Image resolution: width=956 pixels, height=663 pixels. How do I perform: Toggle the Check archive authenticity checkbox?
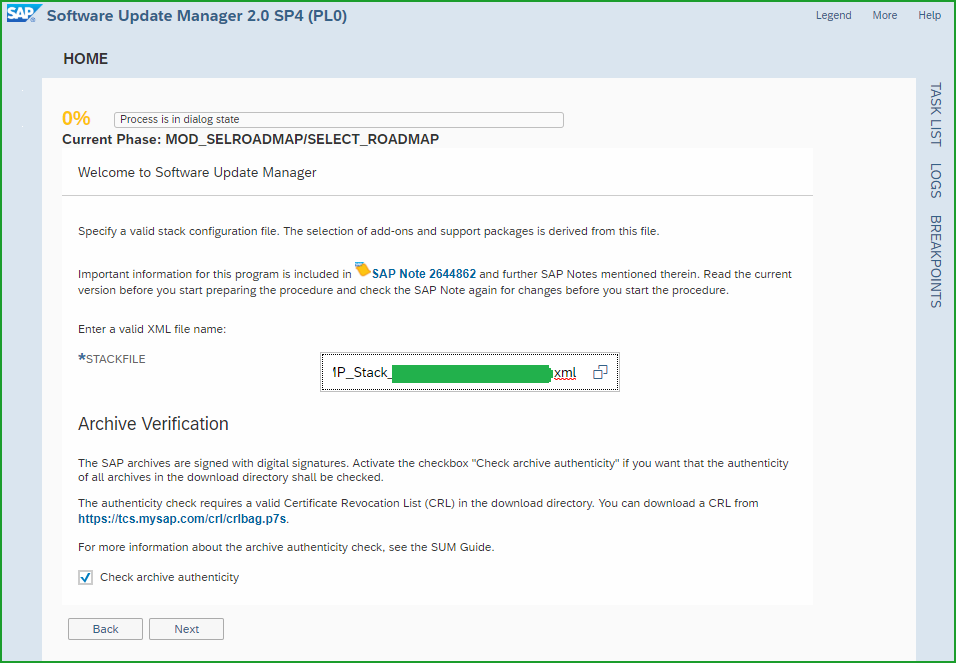click(x=85, y=578)
